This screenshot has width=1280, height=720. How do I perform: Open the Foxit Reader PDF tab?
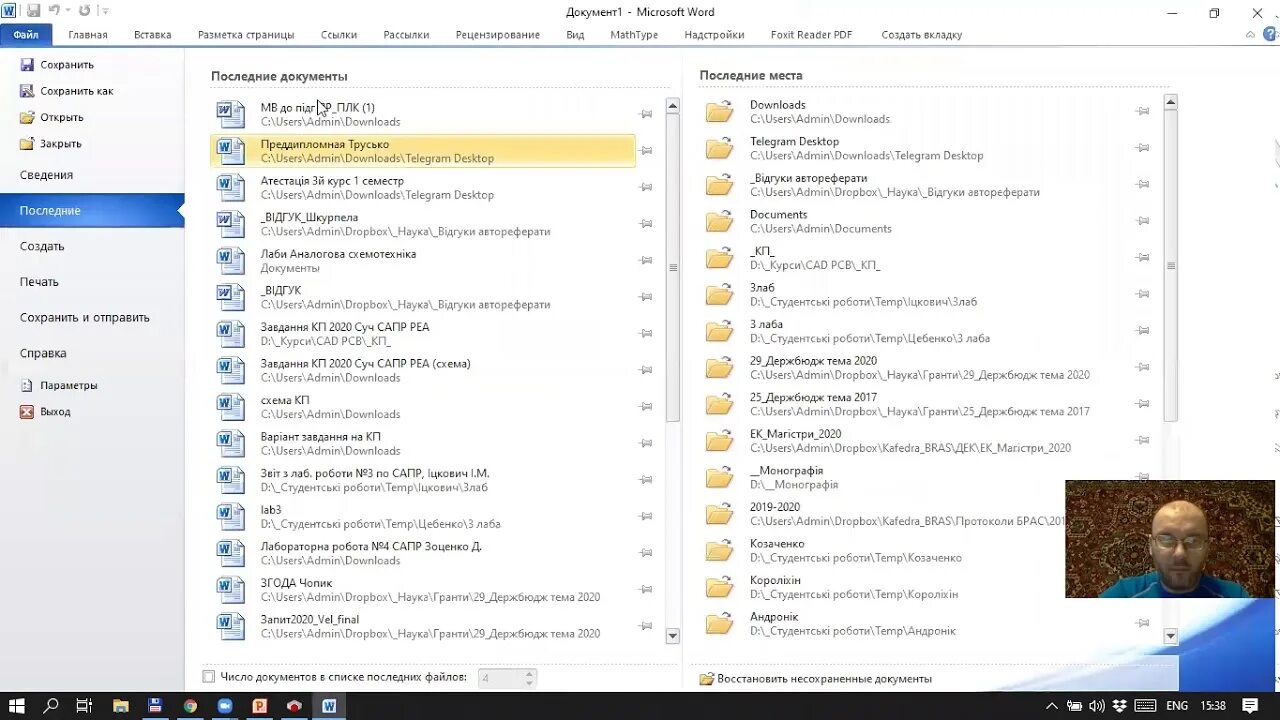[x=811, y=34]
